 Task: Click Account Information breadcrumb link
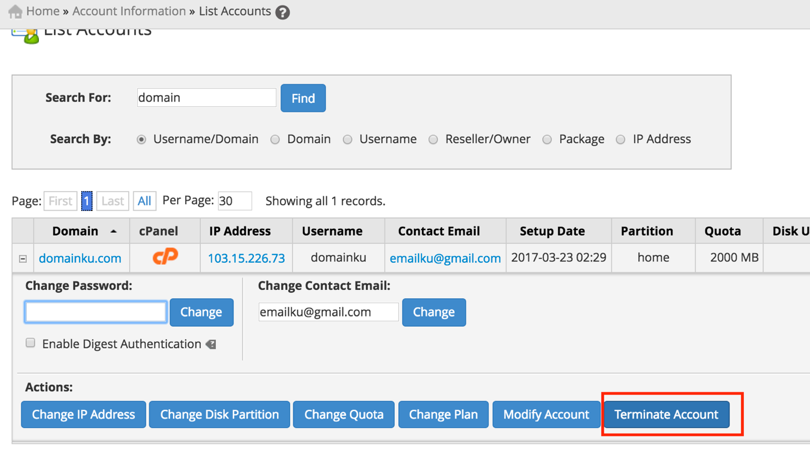129,11
